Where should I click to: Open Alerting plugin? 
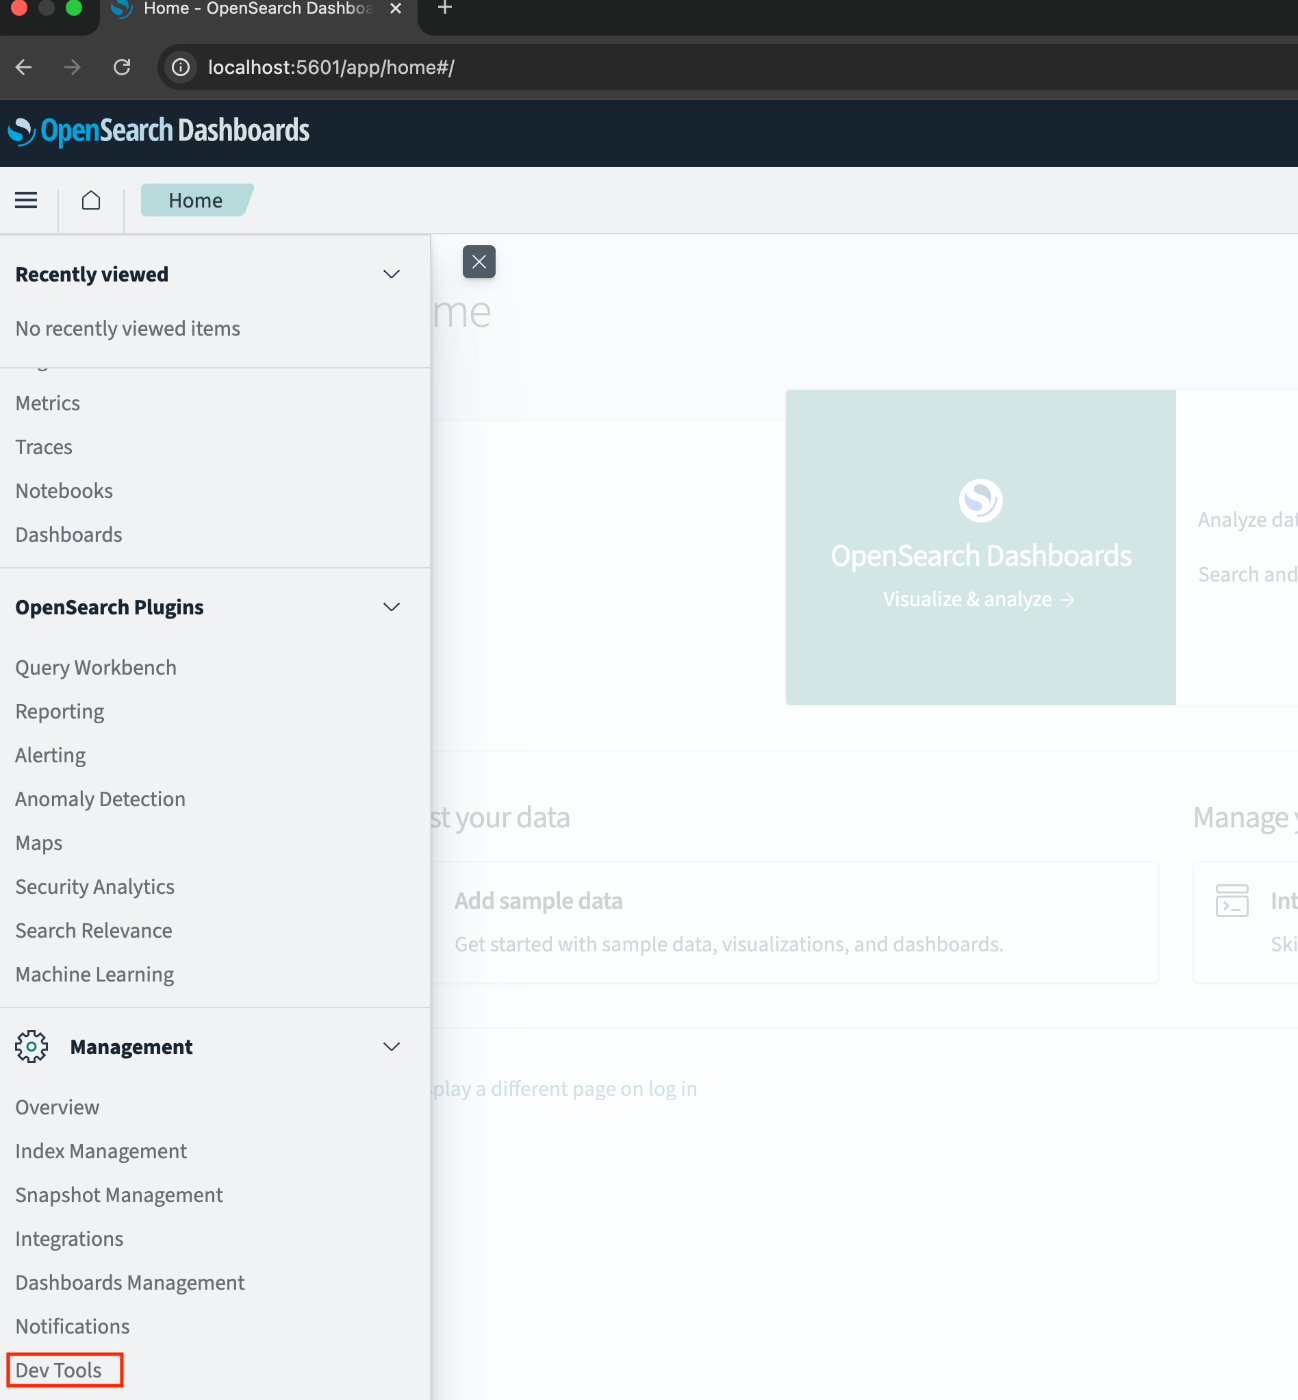point(51,756)
